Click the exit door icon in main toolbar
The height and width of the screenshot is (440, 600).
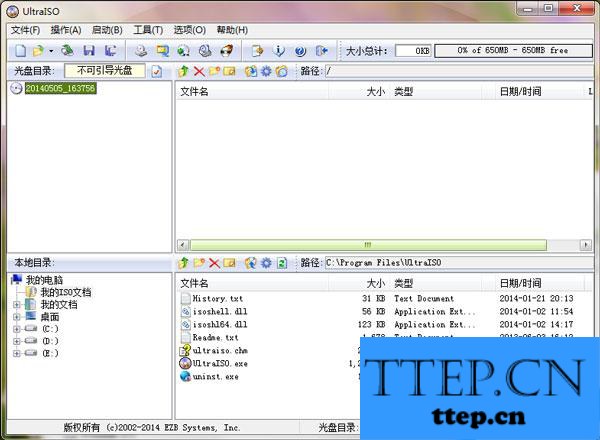(x=322, y=51)
